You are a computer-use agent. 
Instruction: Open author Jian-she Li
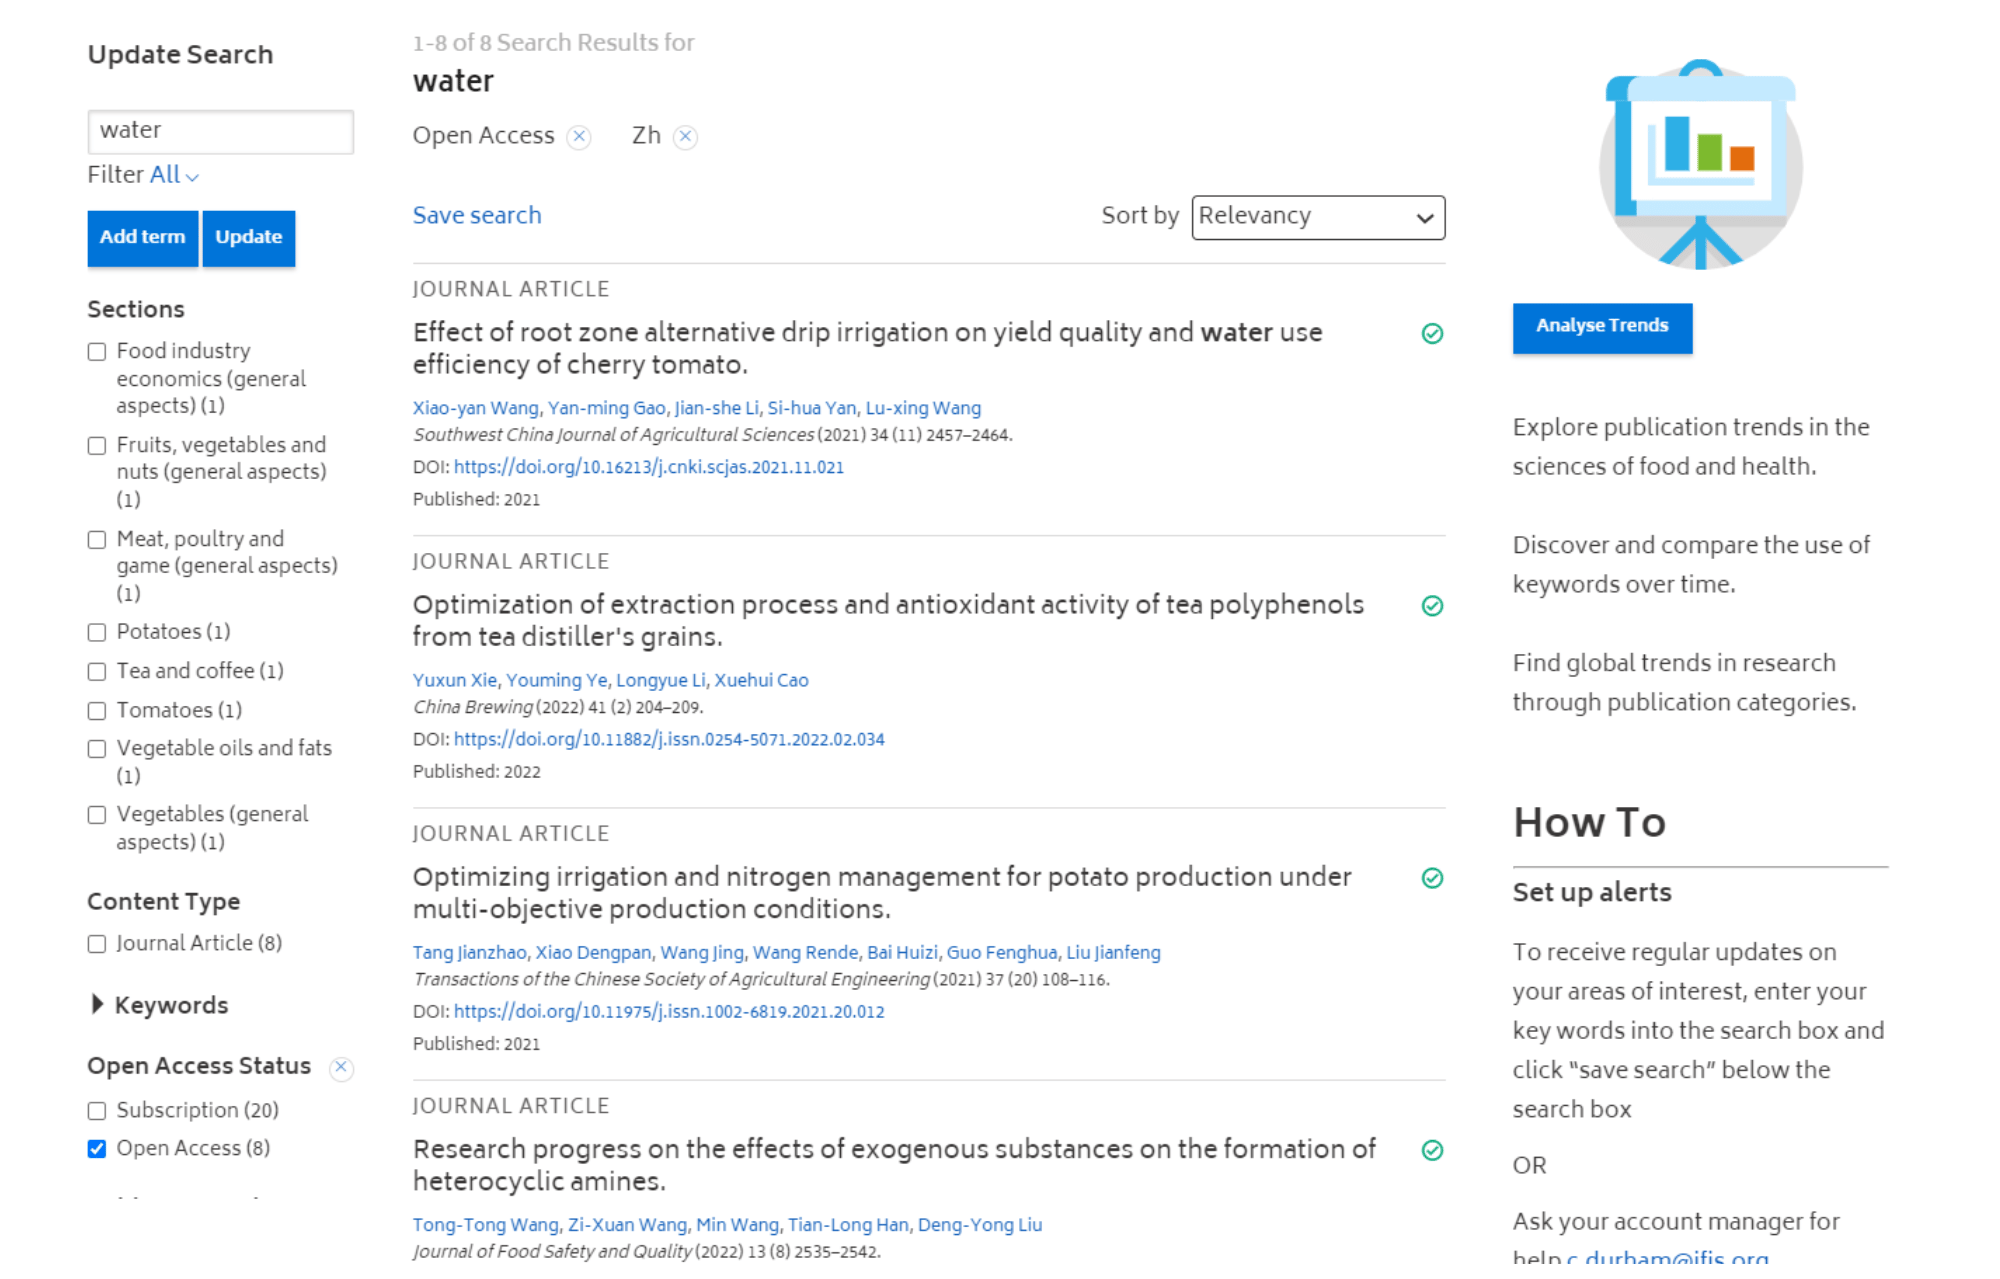click(717, 408)
